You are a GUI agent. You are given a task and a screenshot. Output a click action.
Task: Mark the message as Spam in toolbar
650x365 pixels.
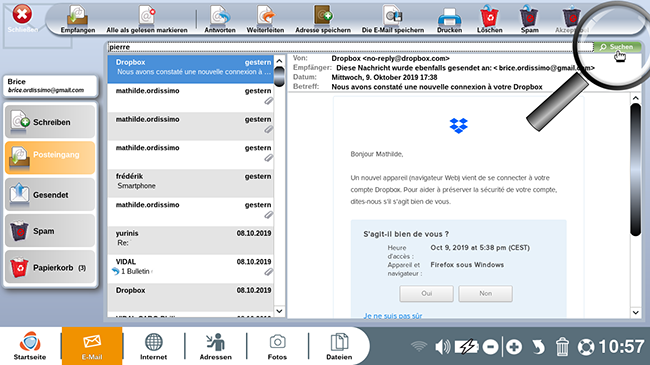pos(529,19)
